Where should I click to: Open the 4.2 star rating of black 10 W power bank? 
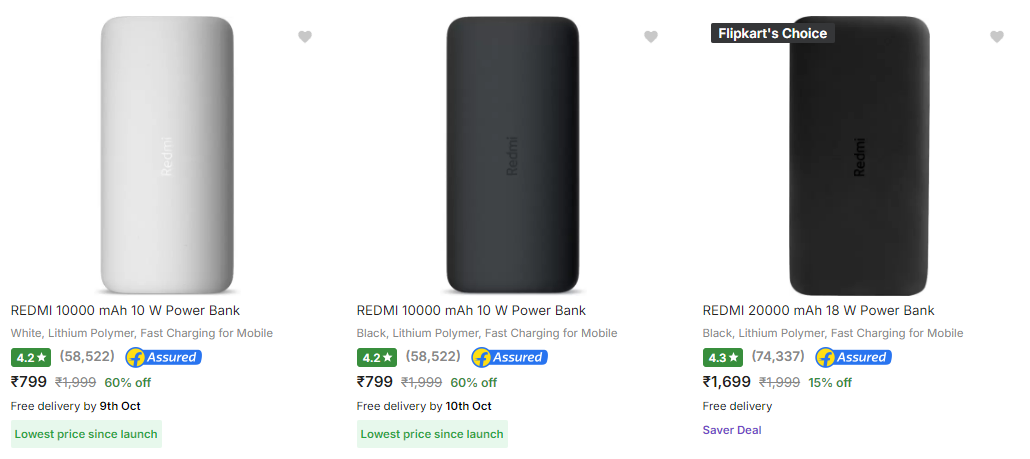[x=378, y=358]
